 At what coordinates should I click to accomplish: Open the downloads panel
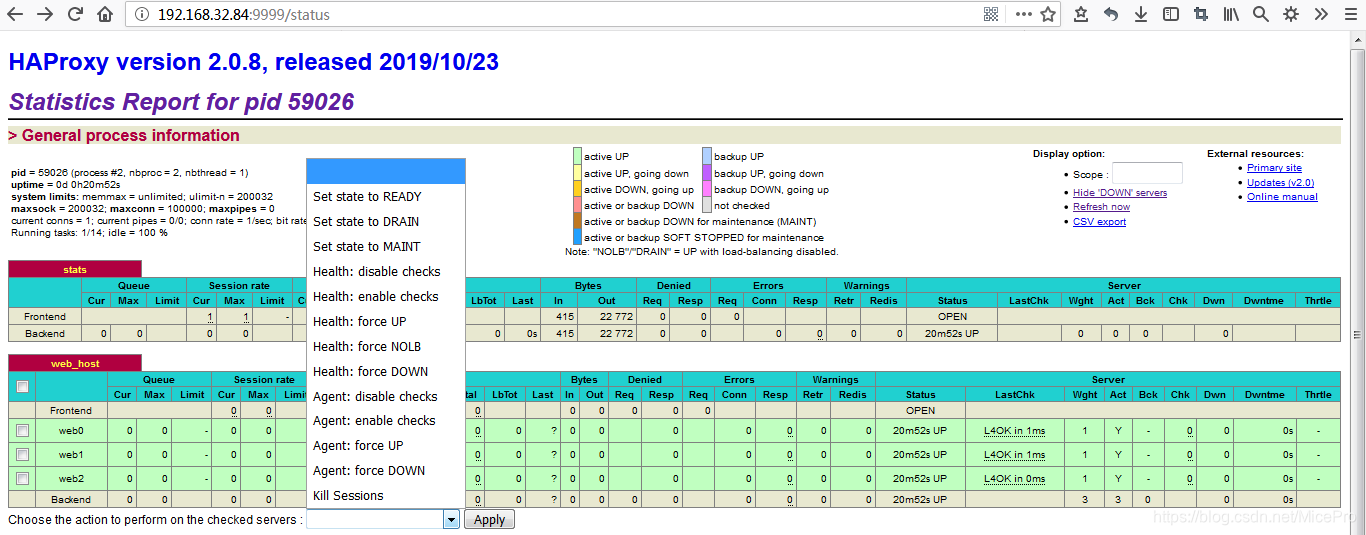click(1141, 15)
